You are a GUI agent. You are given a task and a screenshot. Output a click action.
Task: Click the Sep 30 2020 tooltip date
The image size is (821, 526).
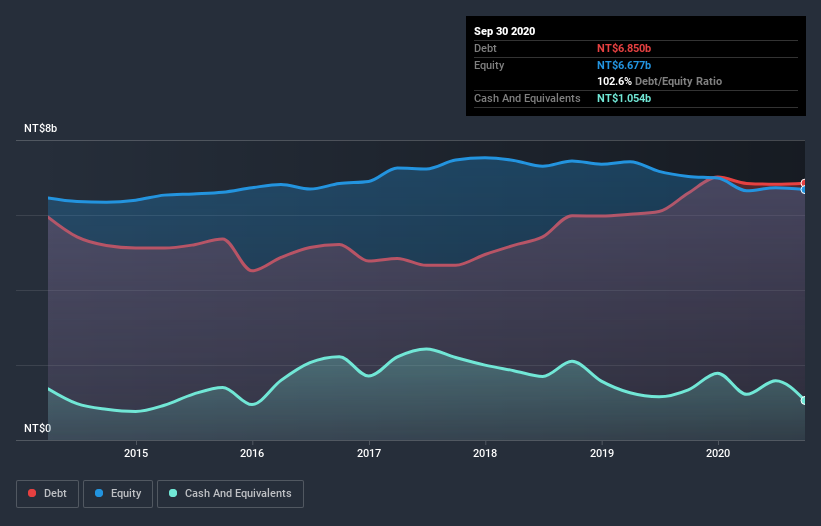pos(504,31)
